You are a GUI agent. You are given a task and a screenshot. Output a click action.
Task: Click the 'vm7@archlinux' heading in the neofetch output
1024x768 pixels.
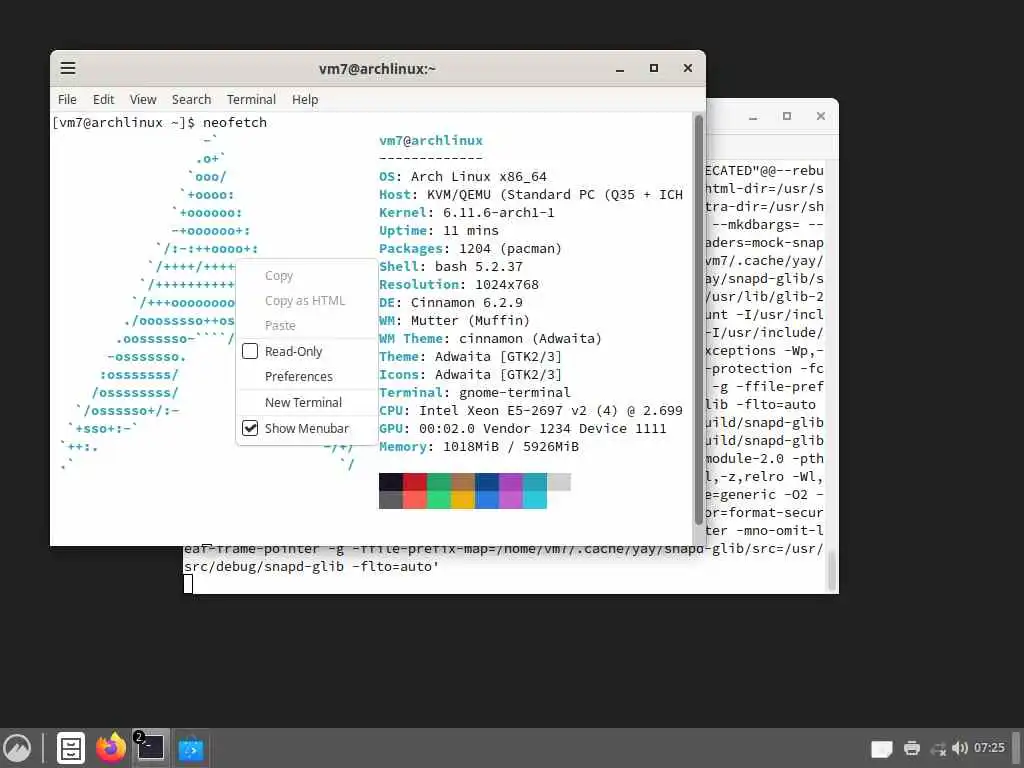pos(431,140)
